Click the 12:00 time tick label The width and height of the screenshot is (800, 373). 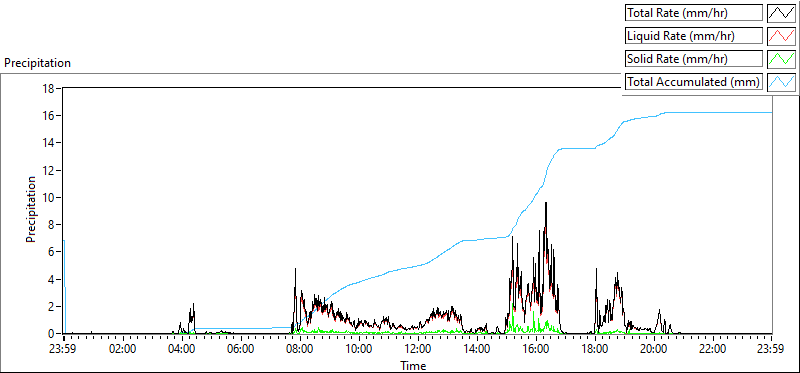click(x=418, y=350)
